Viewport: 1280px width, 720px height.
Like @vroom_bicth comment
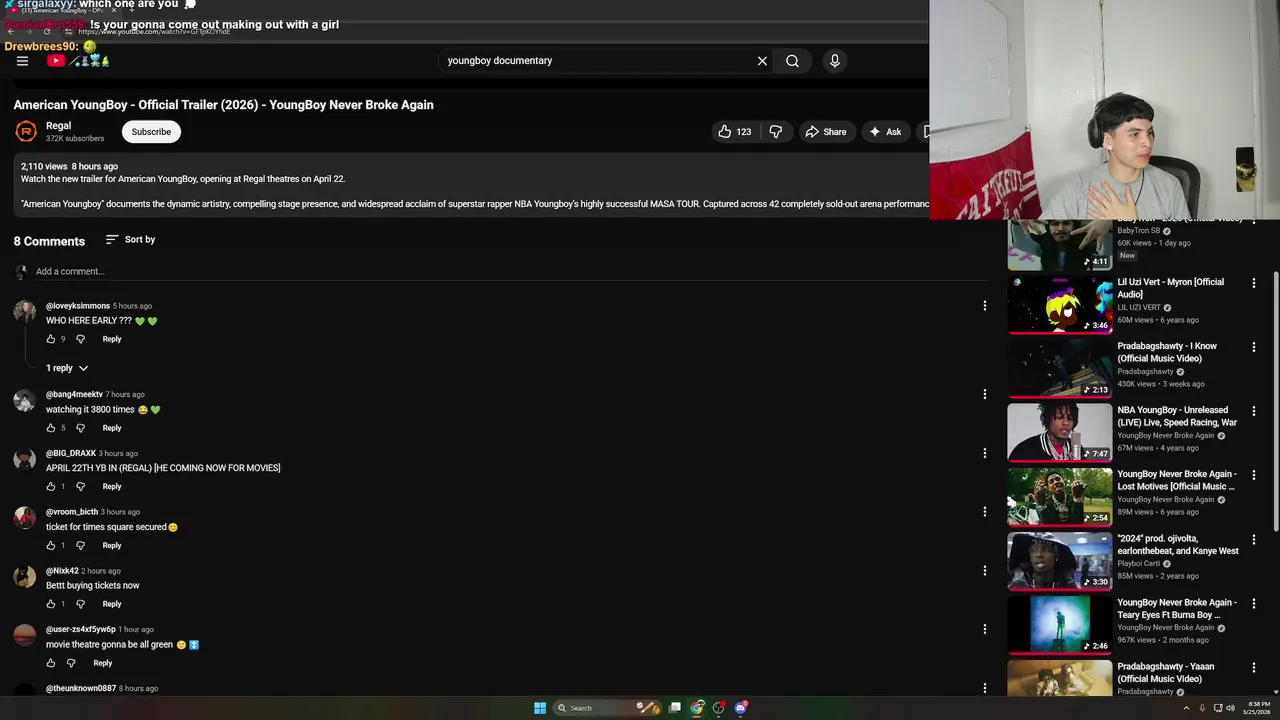click(x=51, y=546)
